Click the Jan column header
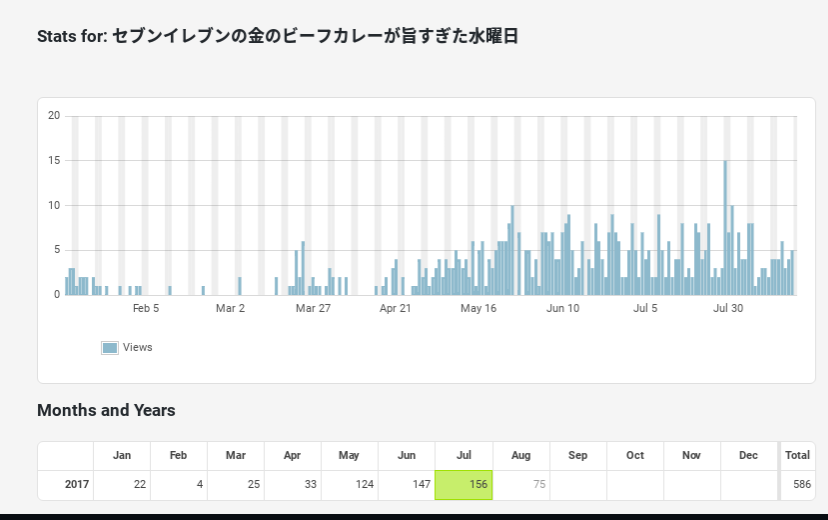The image size is (828, 520). coord(122,456)
